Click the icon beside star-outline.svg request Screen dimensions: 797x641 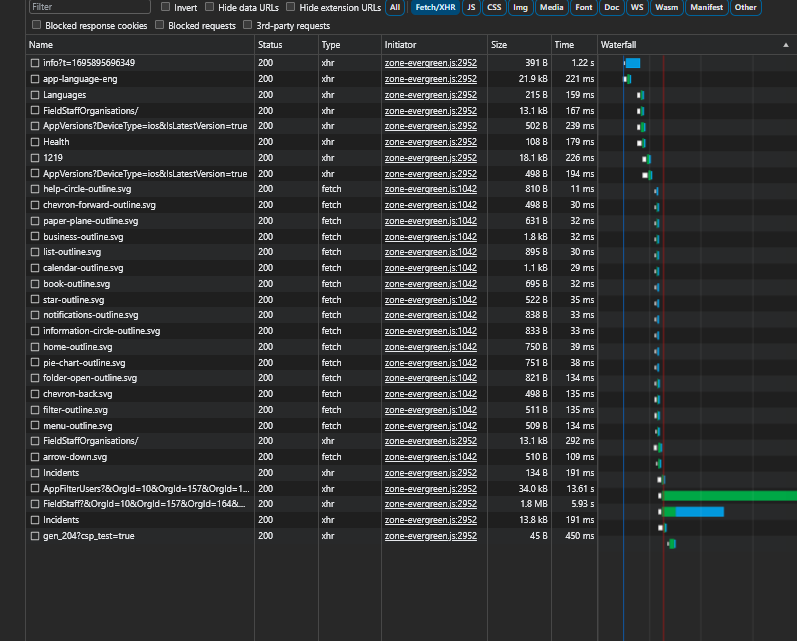tap(35, 300)
